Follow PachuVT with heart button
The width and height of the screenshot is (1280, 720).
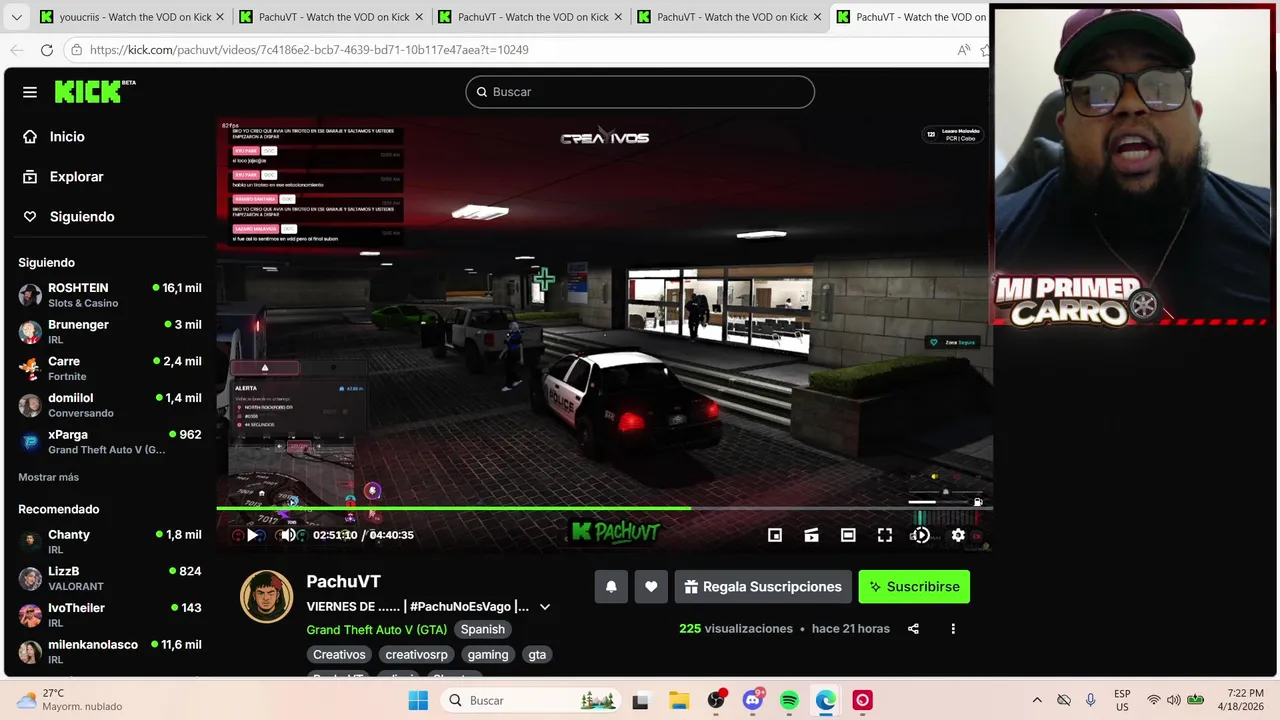651,587
